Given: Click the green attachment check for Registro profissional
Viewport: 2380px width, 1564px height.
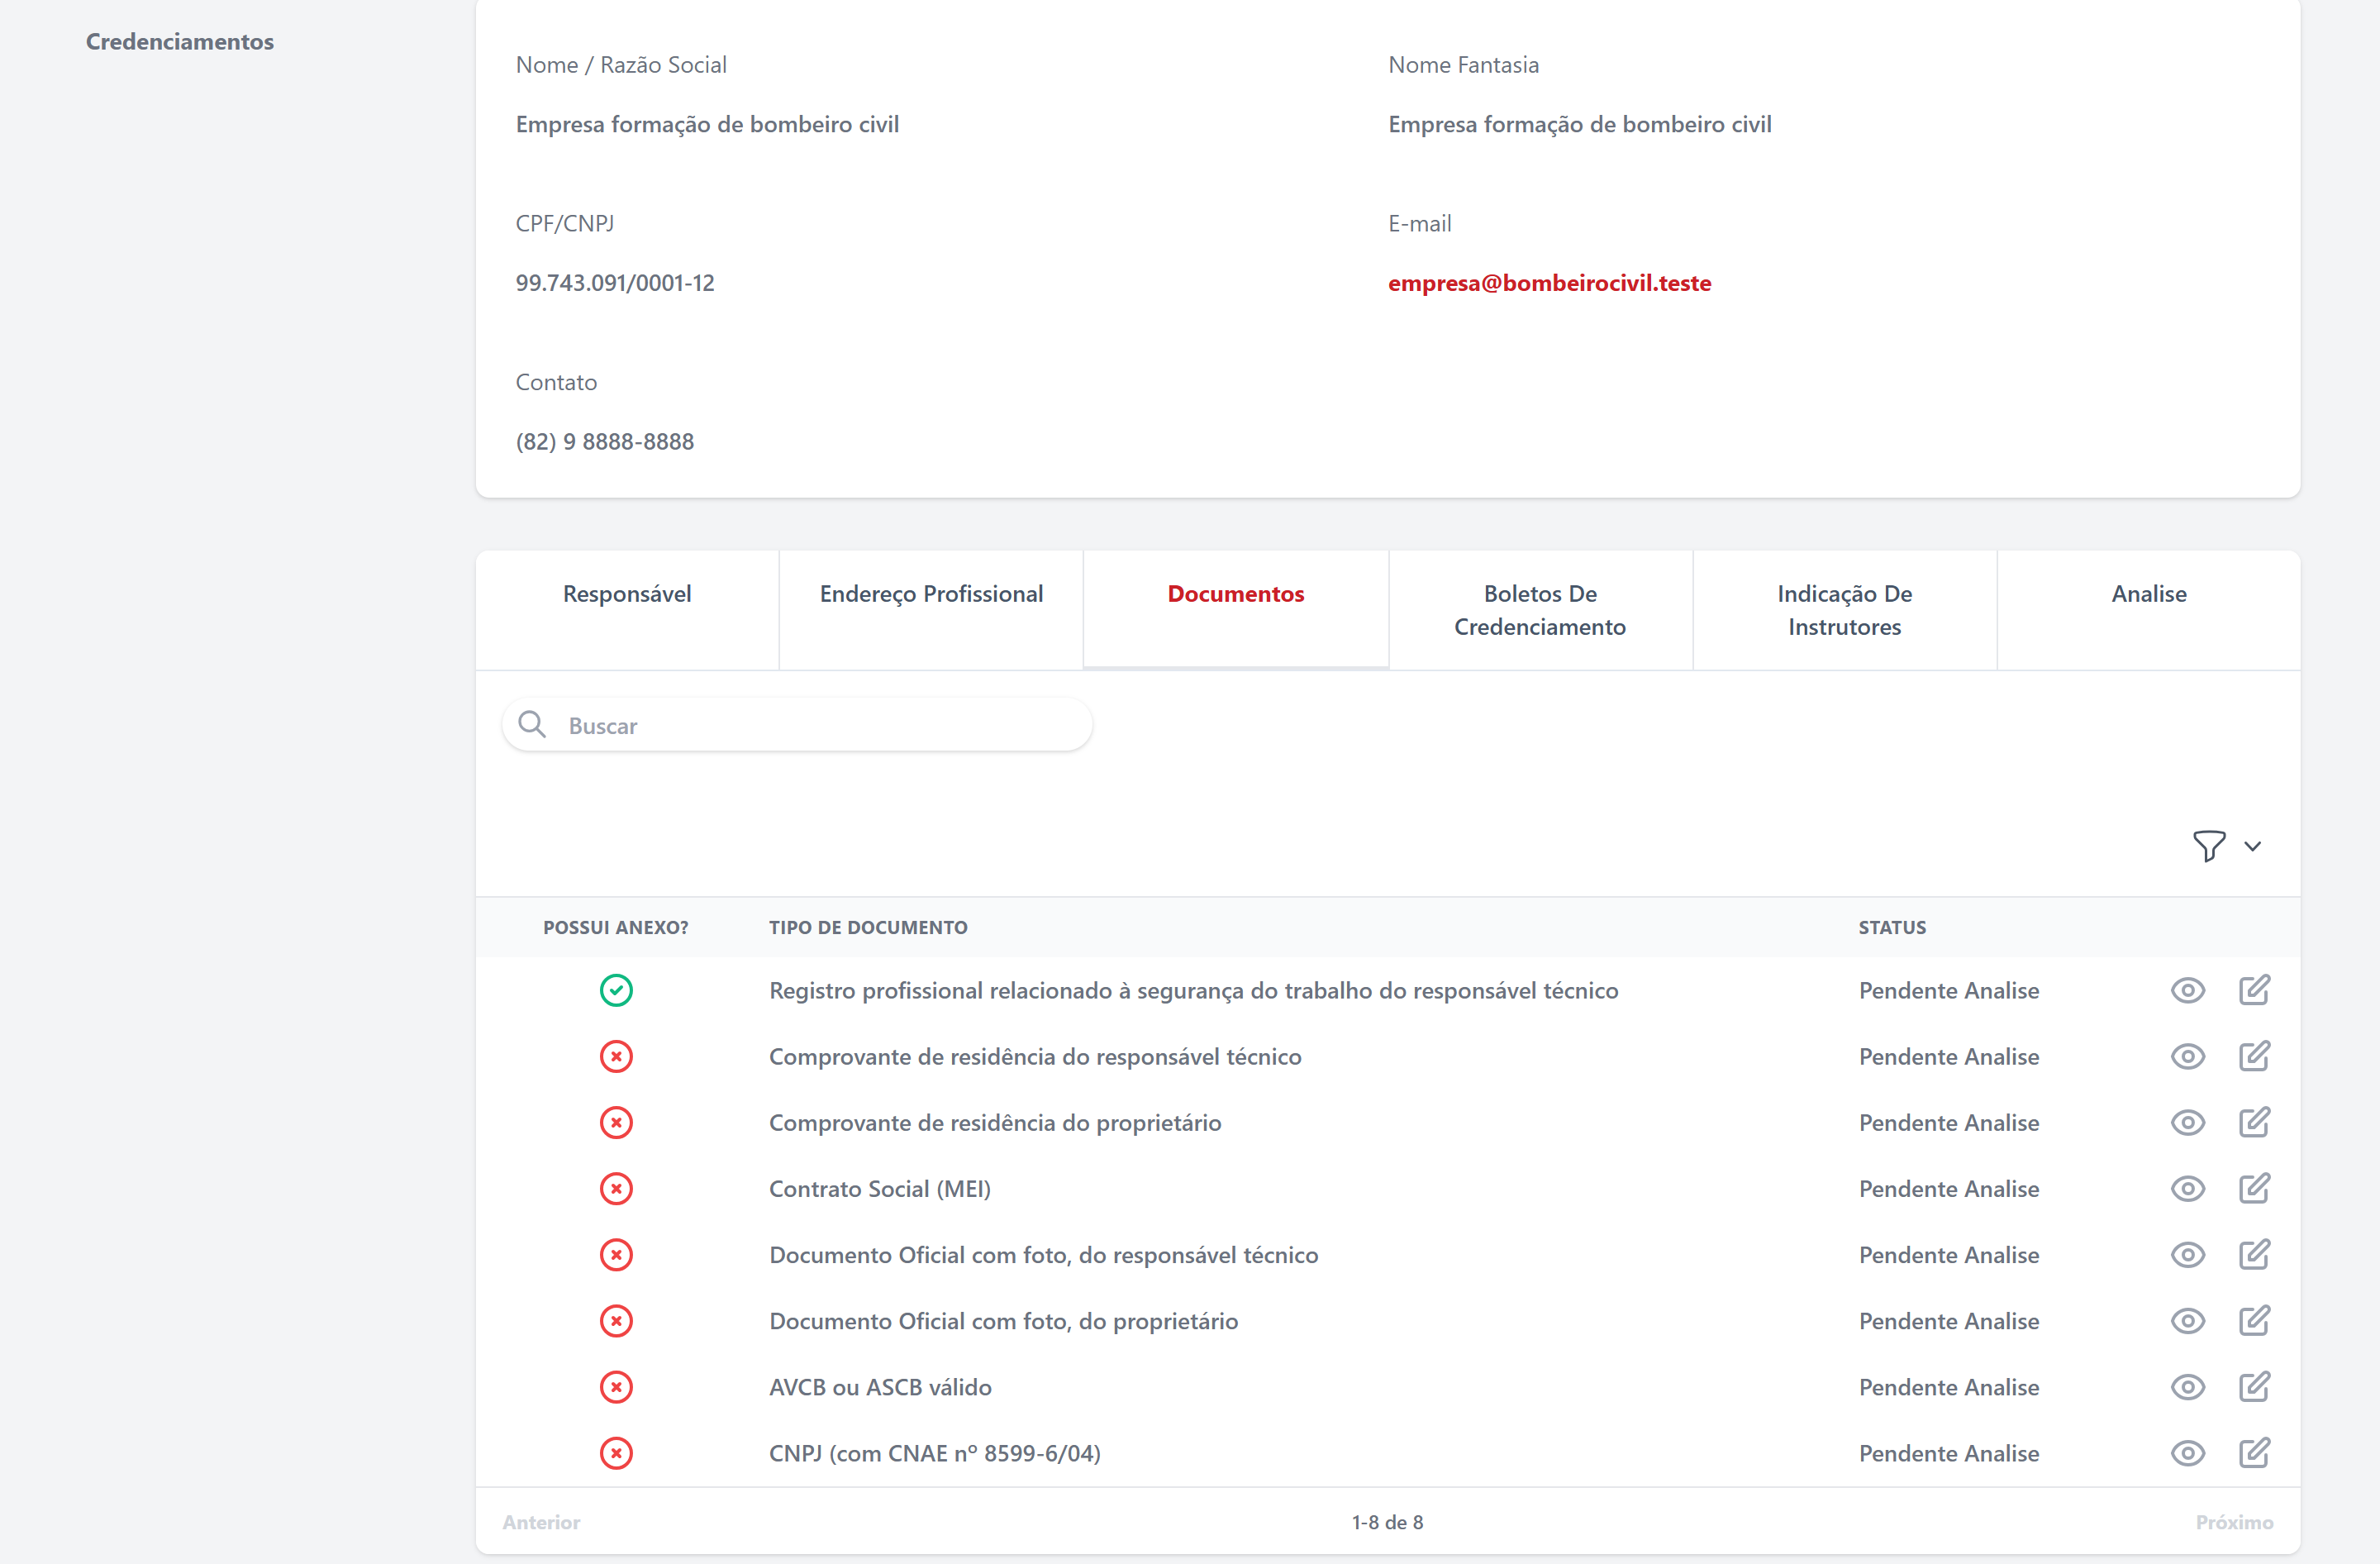Looking at the screenshot, I should (616, 990).
